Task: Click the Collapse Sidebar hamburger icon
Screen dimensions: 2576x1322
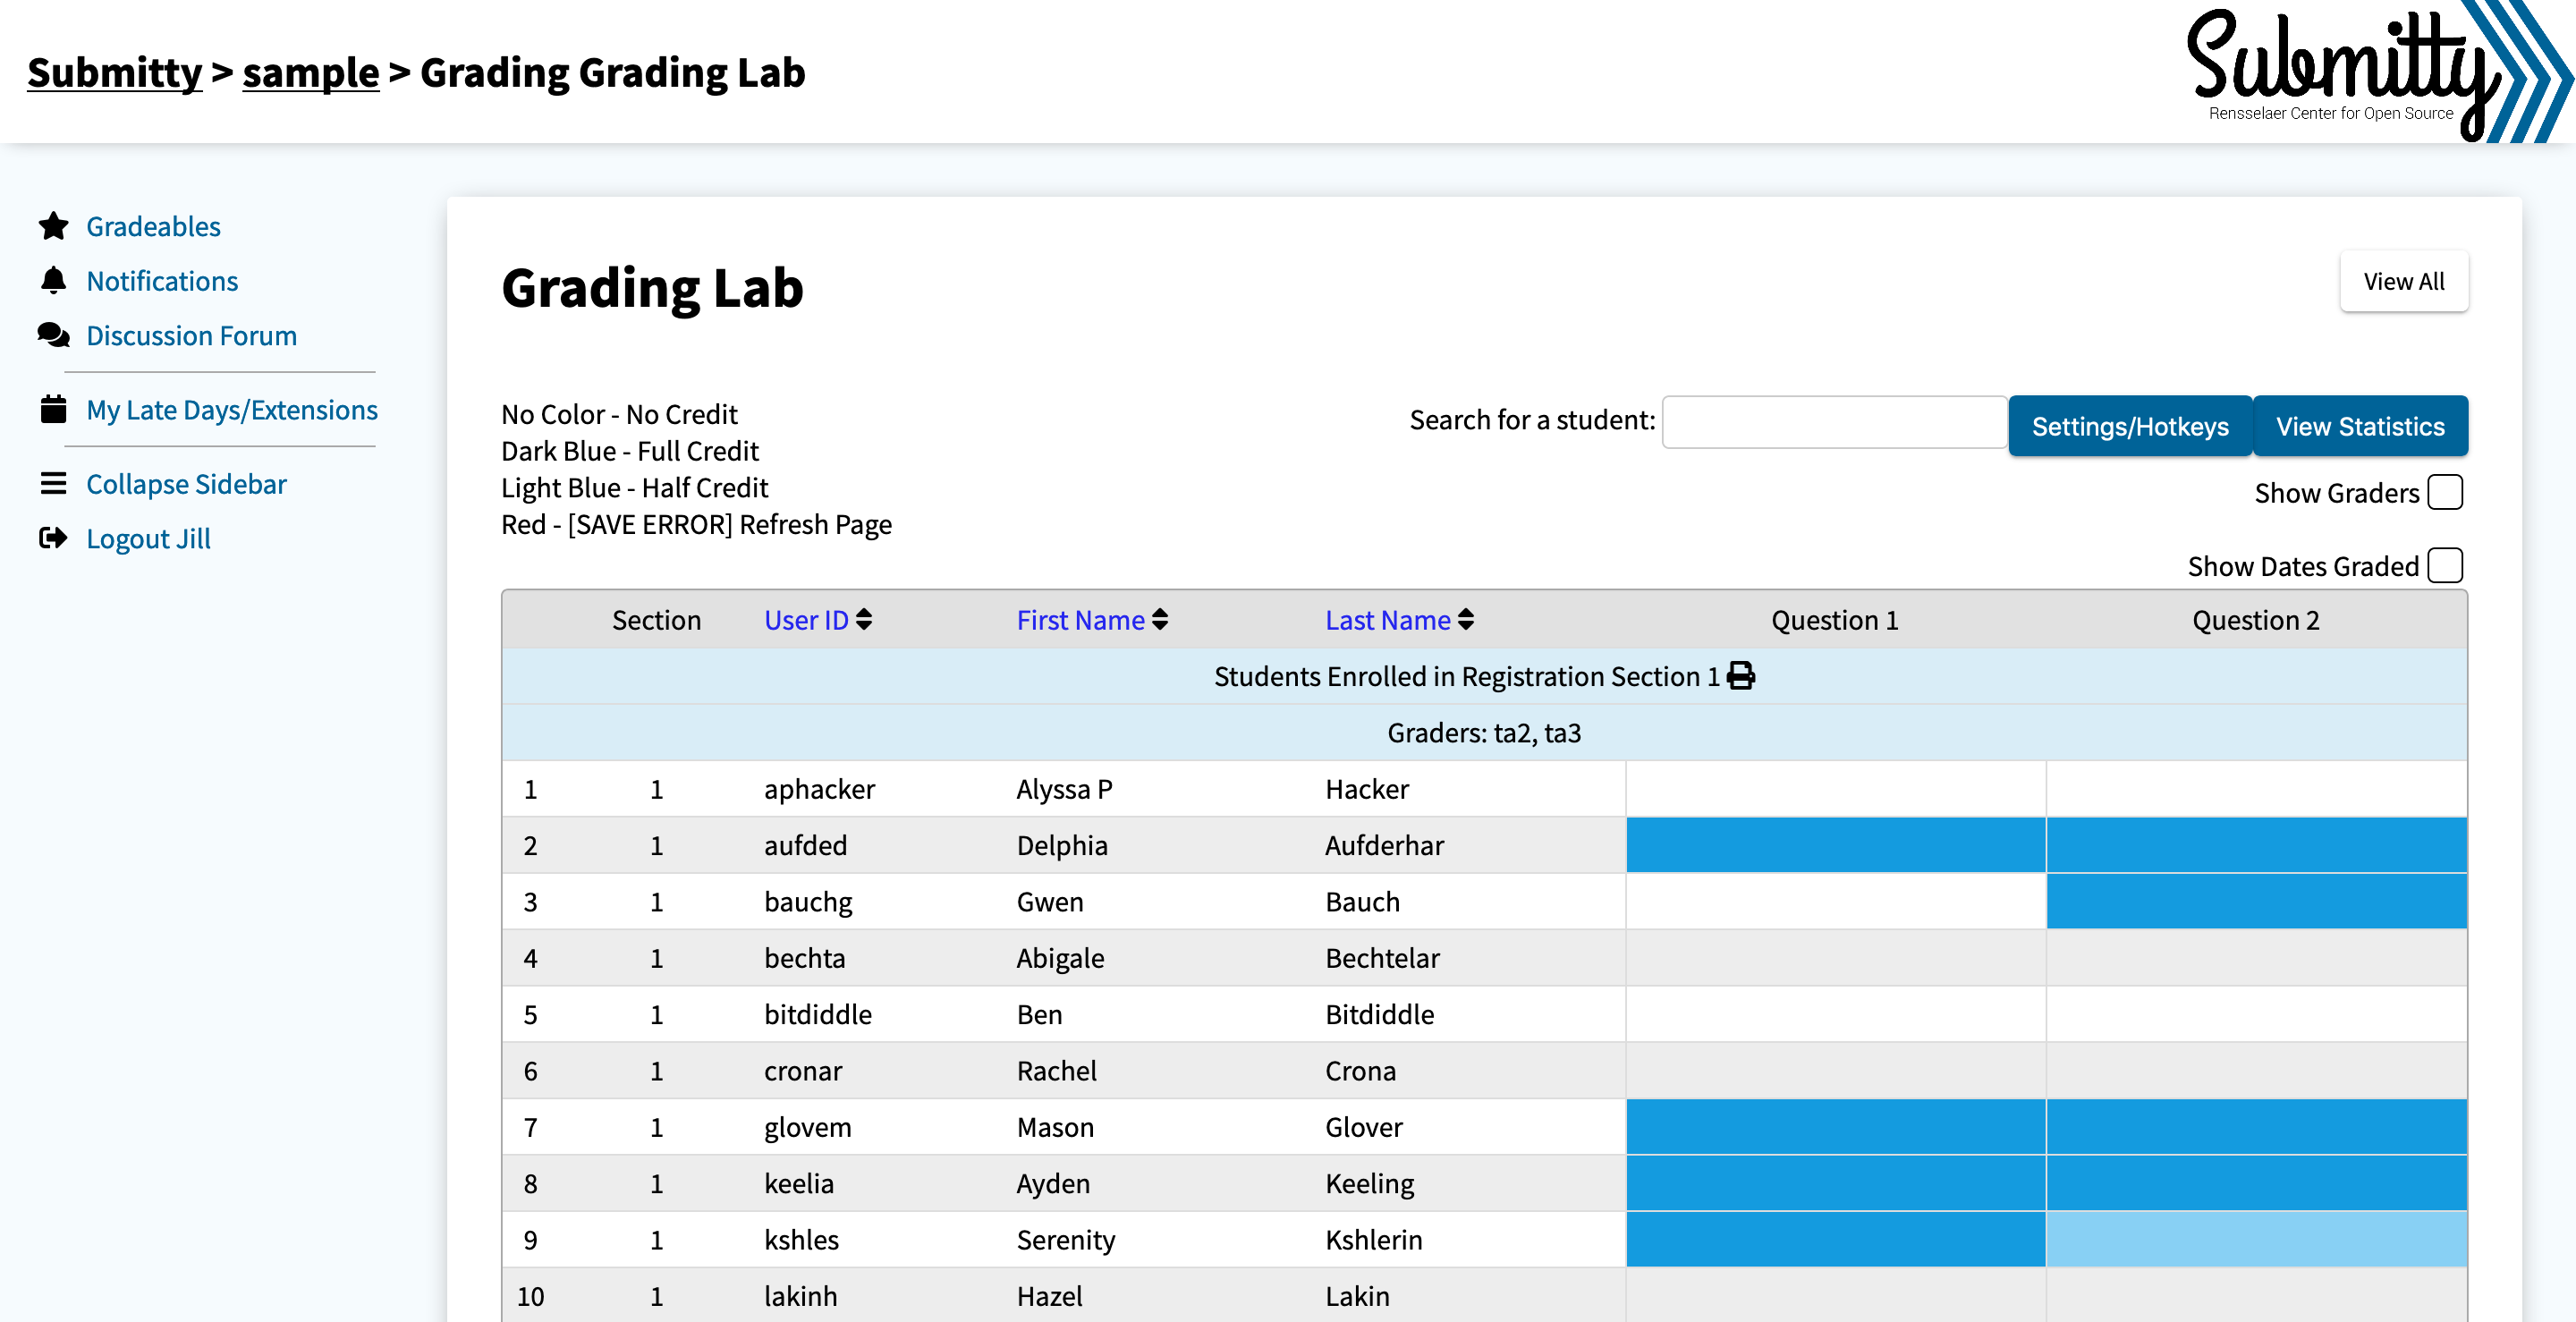Action: pyautogui.click(x=53, y=484)
